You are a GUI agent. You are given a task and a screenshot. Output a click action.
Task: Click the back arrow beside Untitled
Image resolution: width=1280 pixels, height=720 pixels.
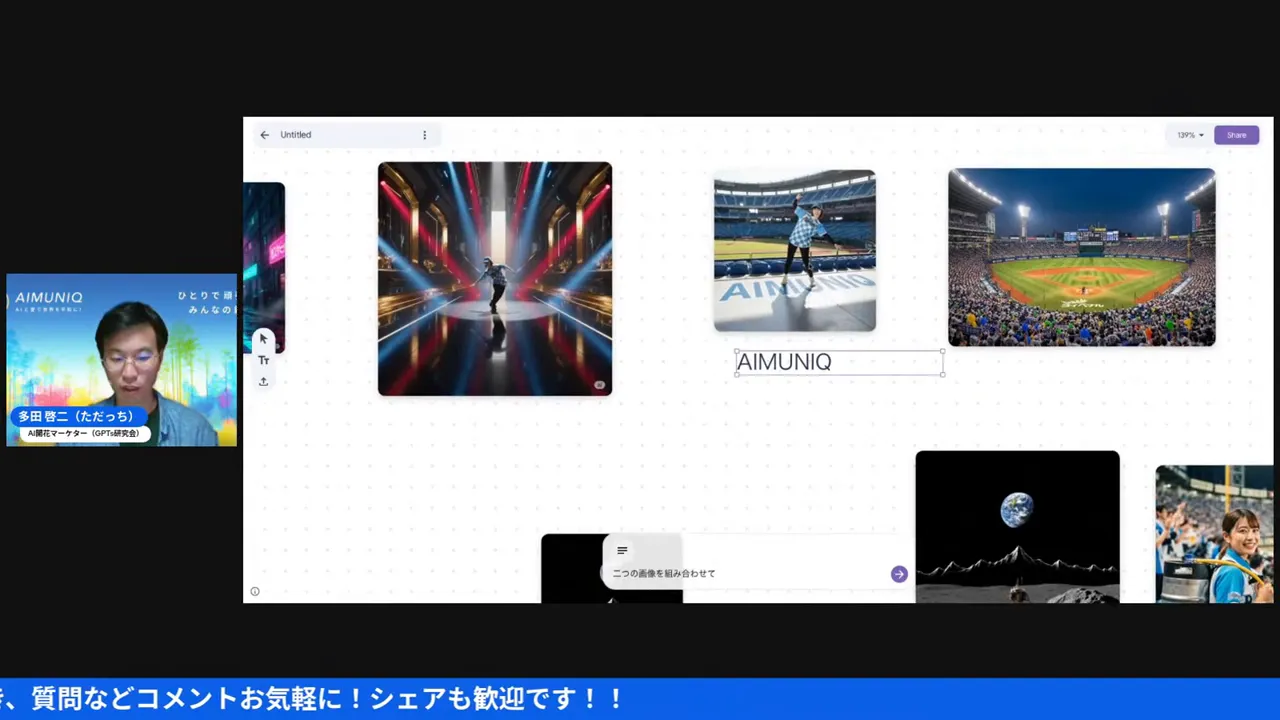[264, 135]
